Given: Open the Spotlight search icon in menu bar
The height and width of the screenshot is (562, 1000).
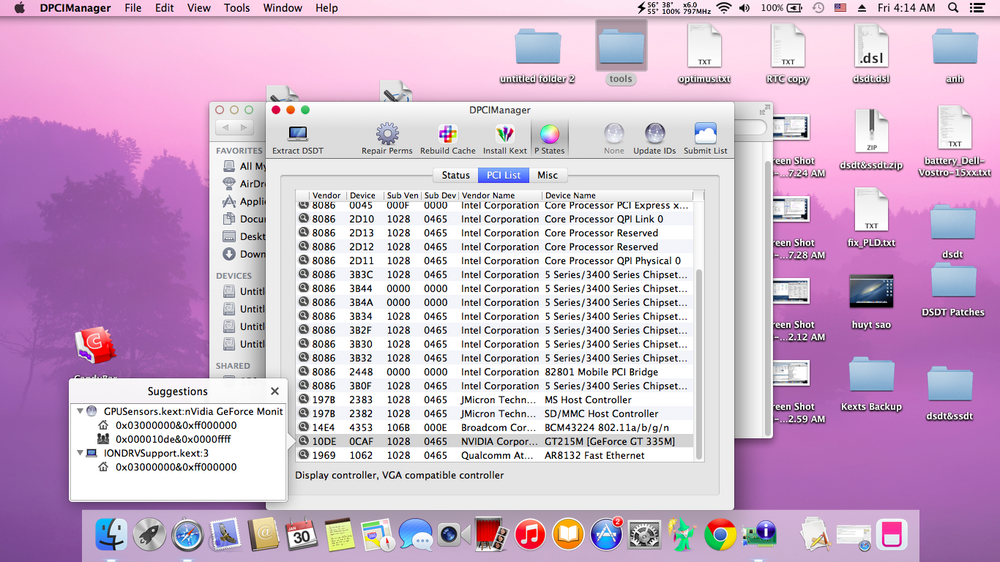Looking at the screenshot, I should [953, 8].
